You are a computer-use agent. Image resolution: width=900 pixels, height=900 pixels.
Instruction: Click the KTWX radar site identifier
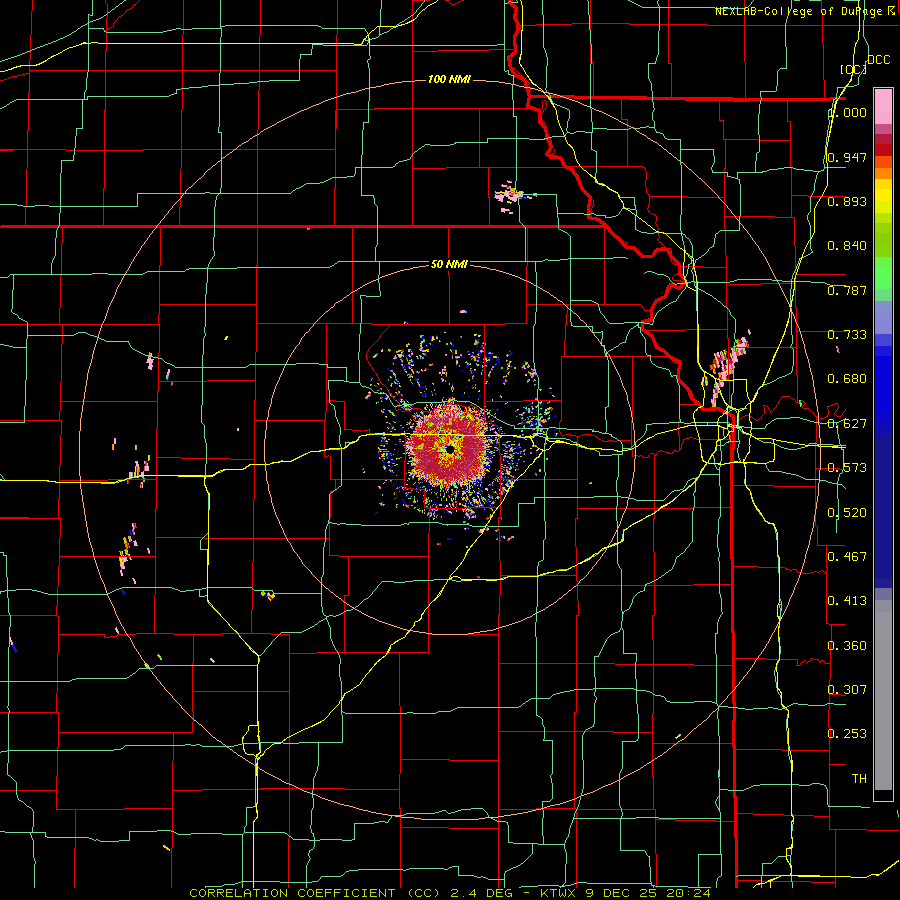pos(559,893)
